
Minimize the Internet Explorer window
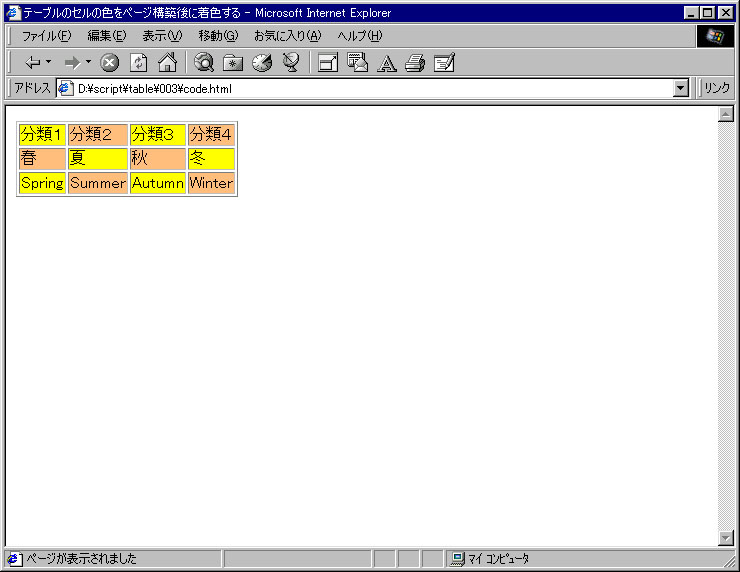pyautogui.click(x=691, y=13)
